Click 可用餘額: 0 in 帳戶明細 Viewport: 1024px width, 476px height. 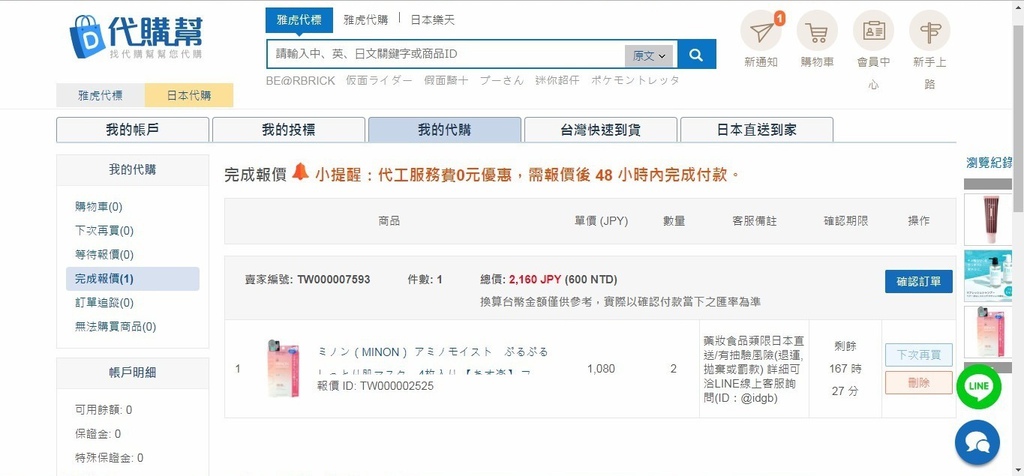103,410
